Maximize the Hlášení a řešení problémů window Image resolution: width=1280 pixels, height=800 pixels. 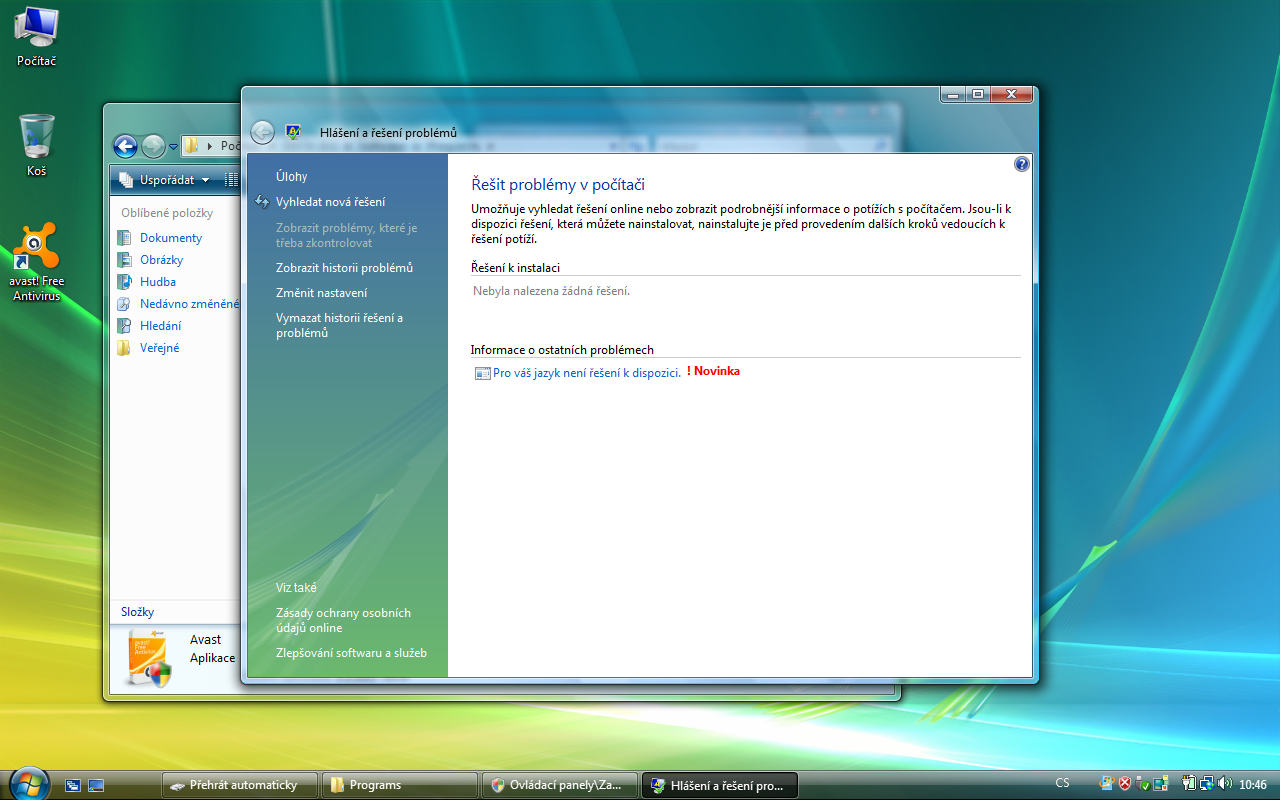(x=978, y=94)
